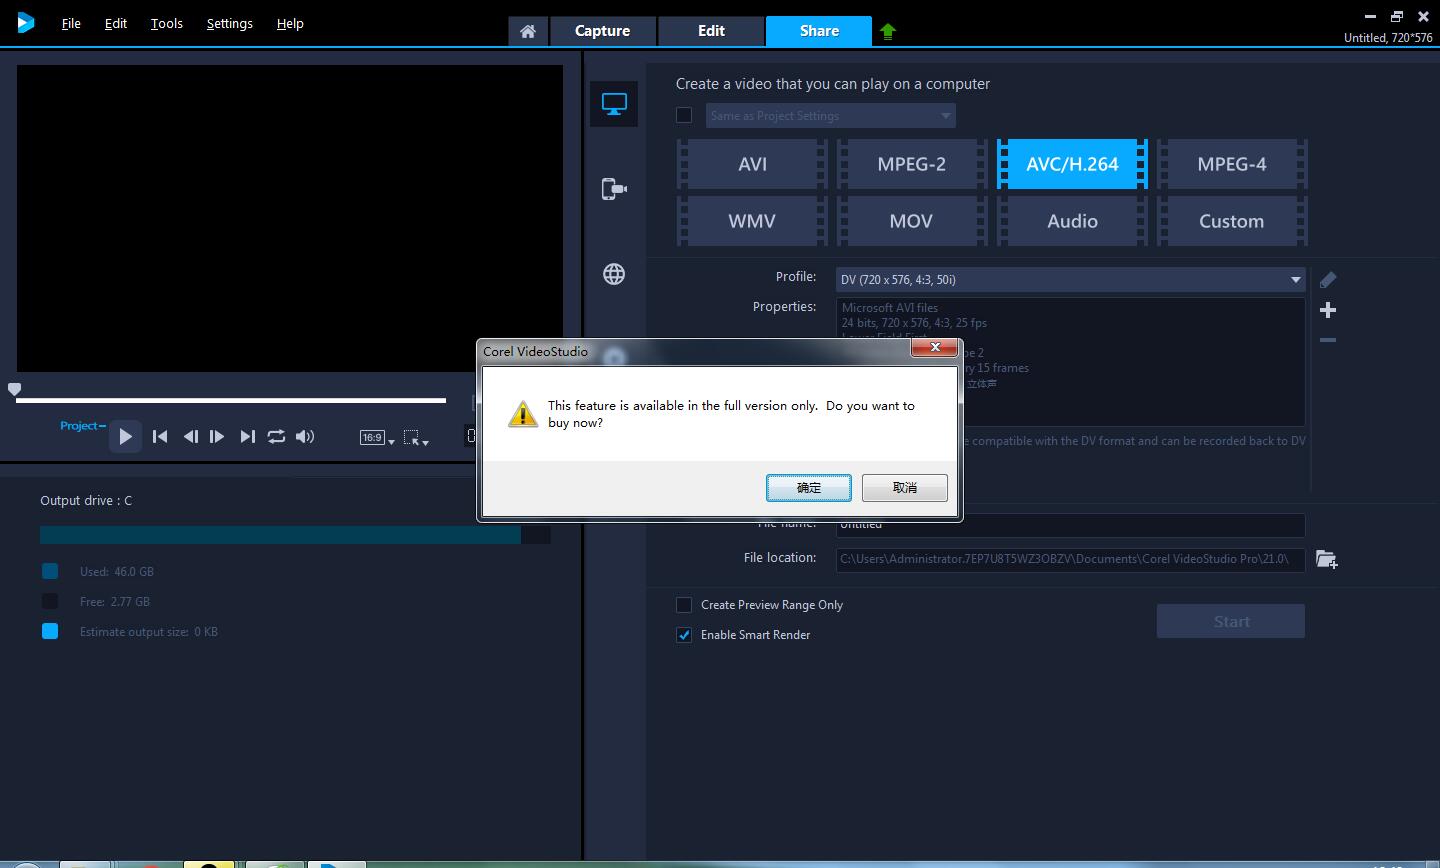Click the Free space color swatch
The height and width of the screenshot is (868, 1440).
(x=50, y=601)
